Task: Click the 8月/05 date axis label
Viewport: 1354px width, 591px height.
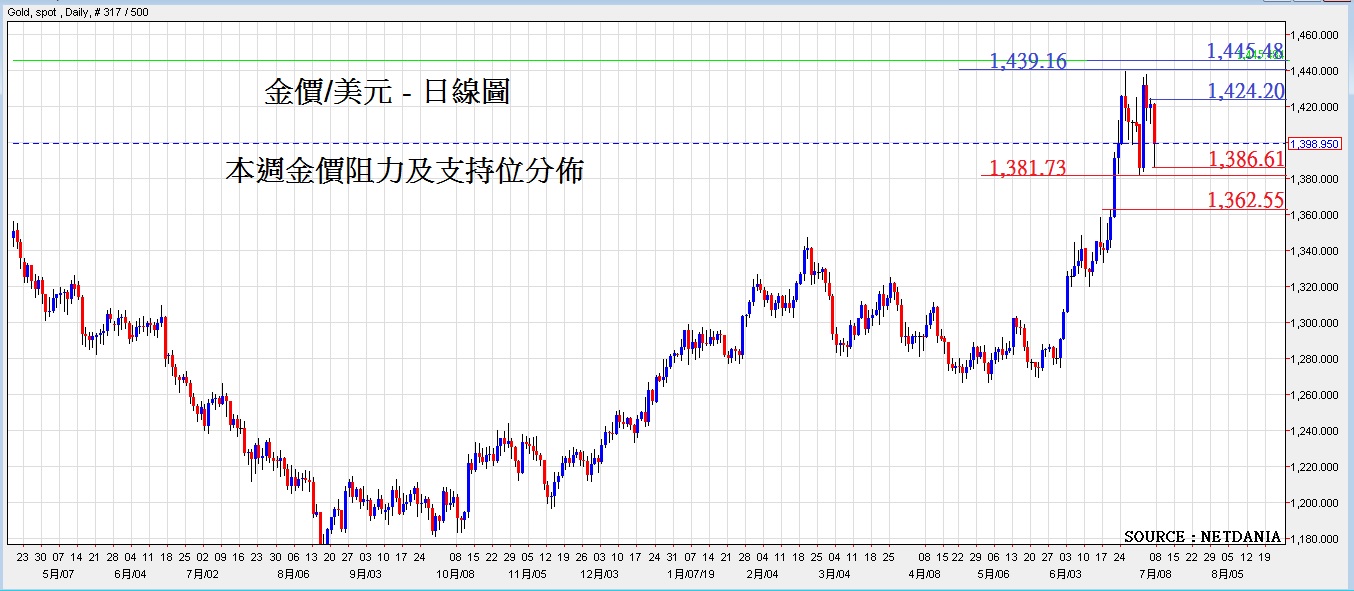Action: [1229, 574]
